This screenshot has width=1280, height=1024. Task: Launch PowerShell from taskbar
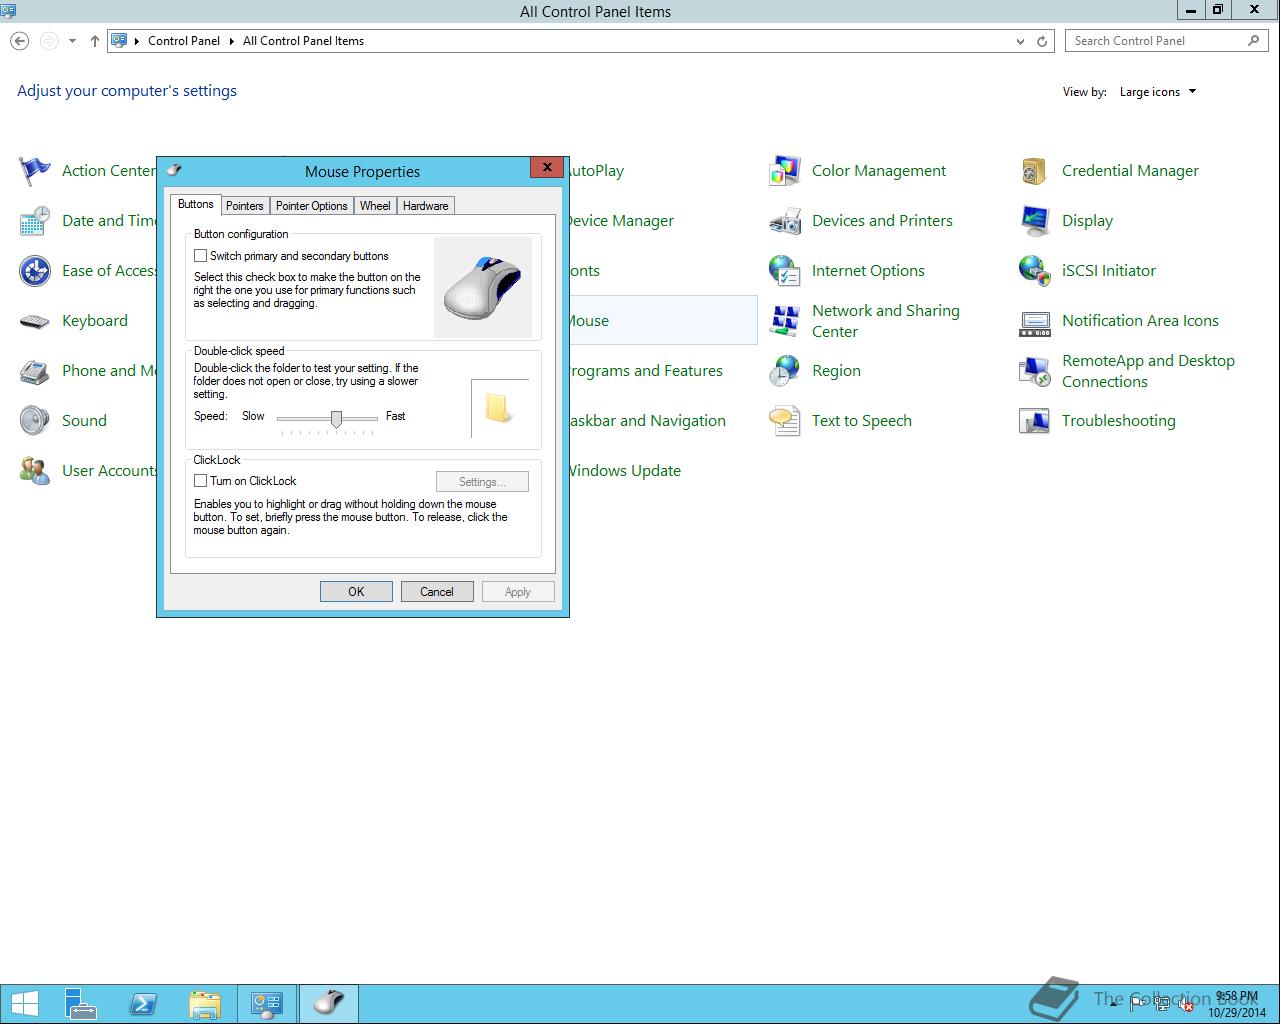(143, 1004)
